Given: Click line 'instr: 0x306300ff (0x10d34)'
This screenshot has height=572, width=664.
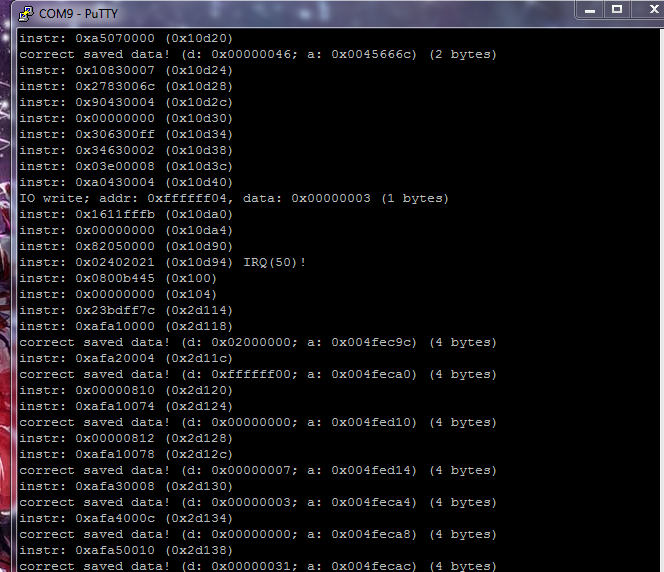Looking at the screenshot, I should click(x=126, y=135).
